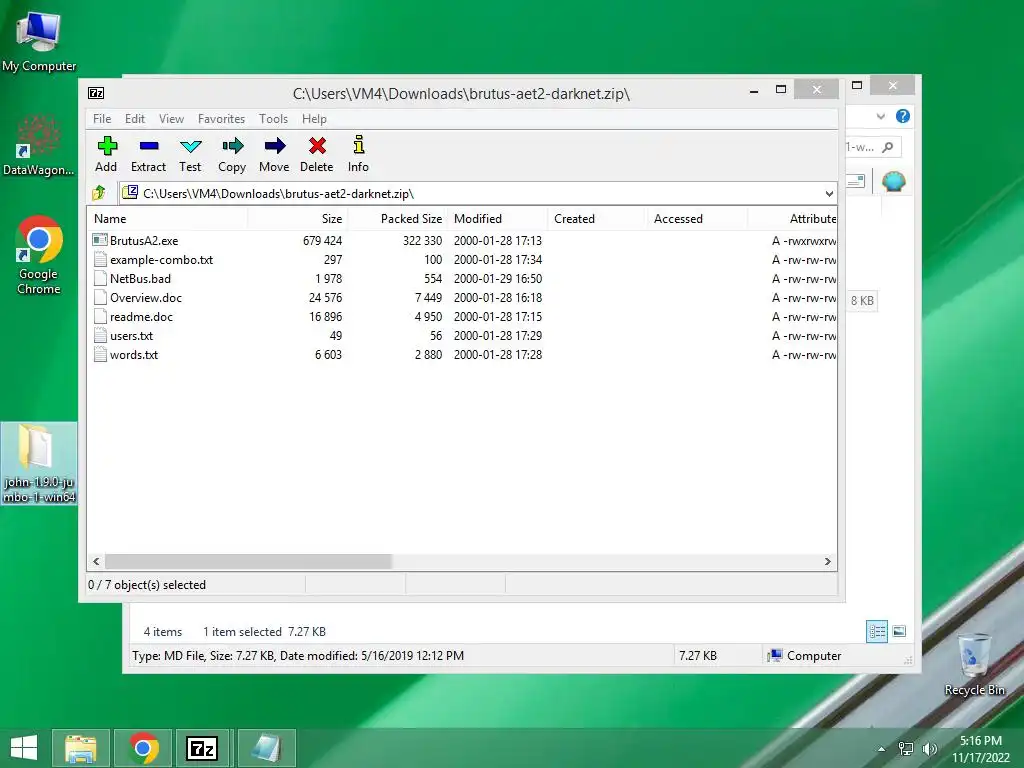Select the readme.doc file icon
This screenshot has height=768, width=1024.
tap(100, 316)
